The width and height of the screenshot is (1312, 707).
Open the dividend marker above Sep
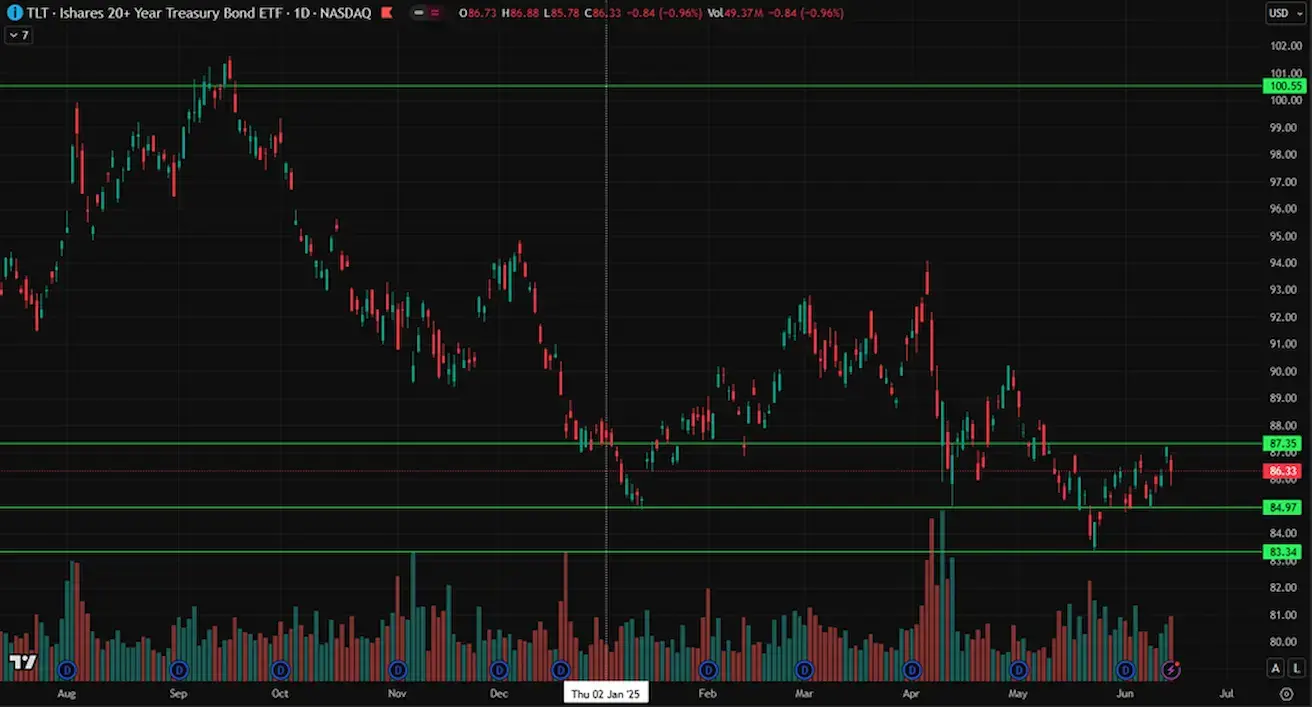coord(179,669)
